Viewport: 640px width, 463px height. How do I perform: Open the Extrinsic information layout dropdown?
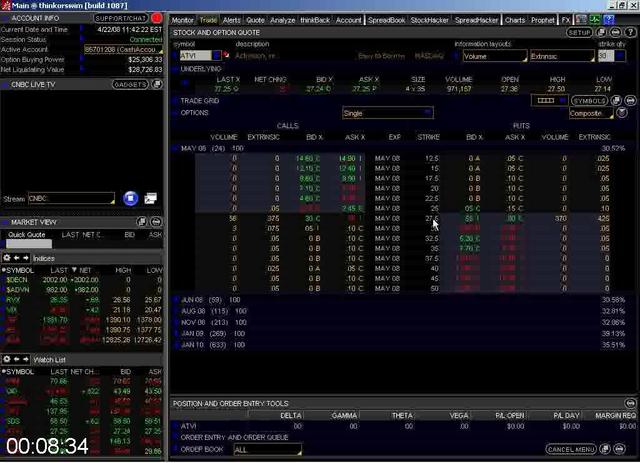tap(562, 56)
